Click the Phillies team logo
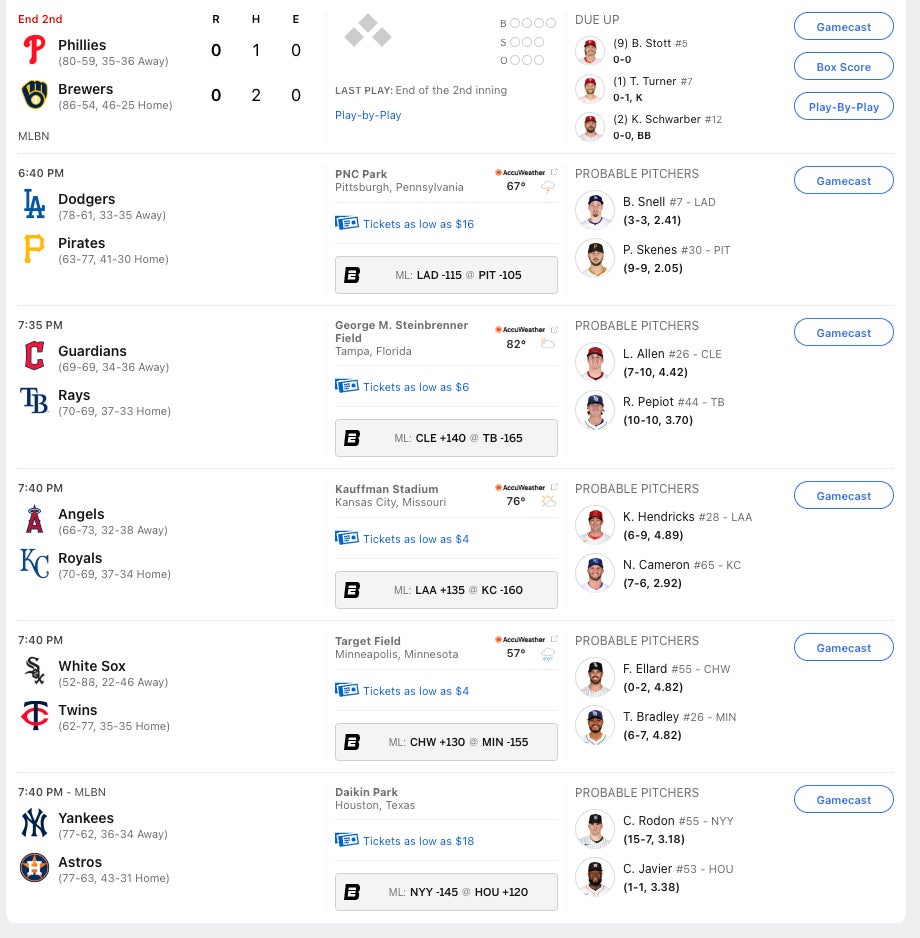Image resolution: width=920 pixels, height=938 pixels. coord(34,50)
